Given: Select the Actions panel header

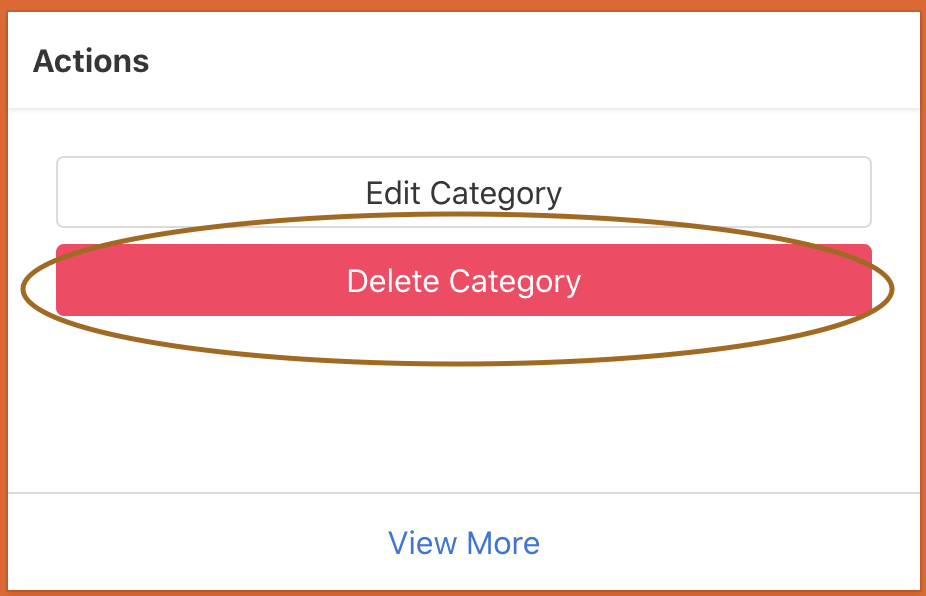Looking at the screenshot, I should (91, 61).
